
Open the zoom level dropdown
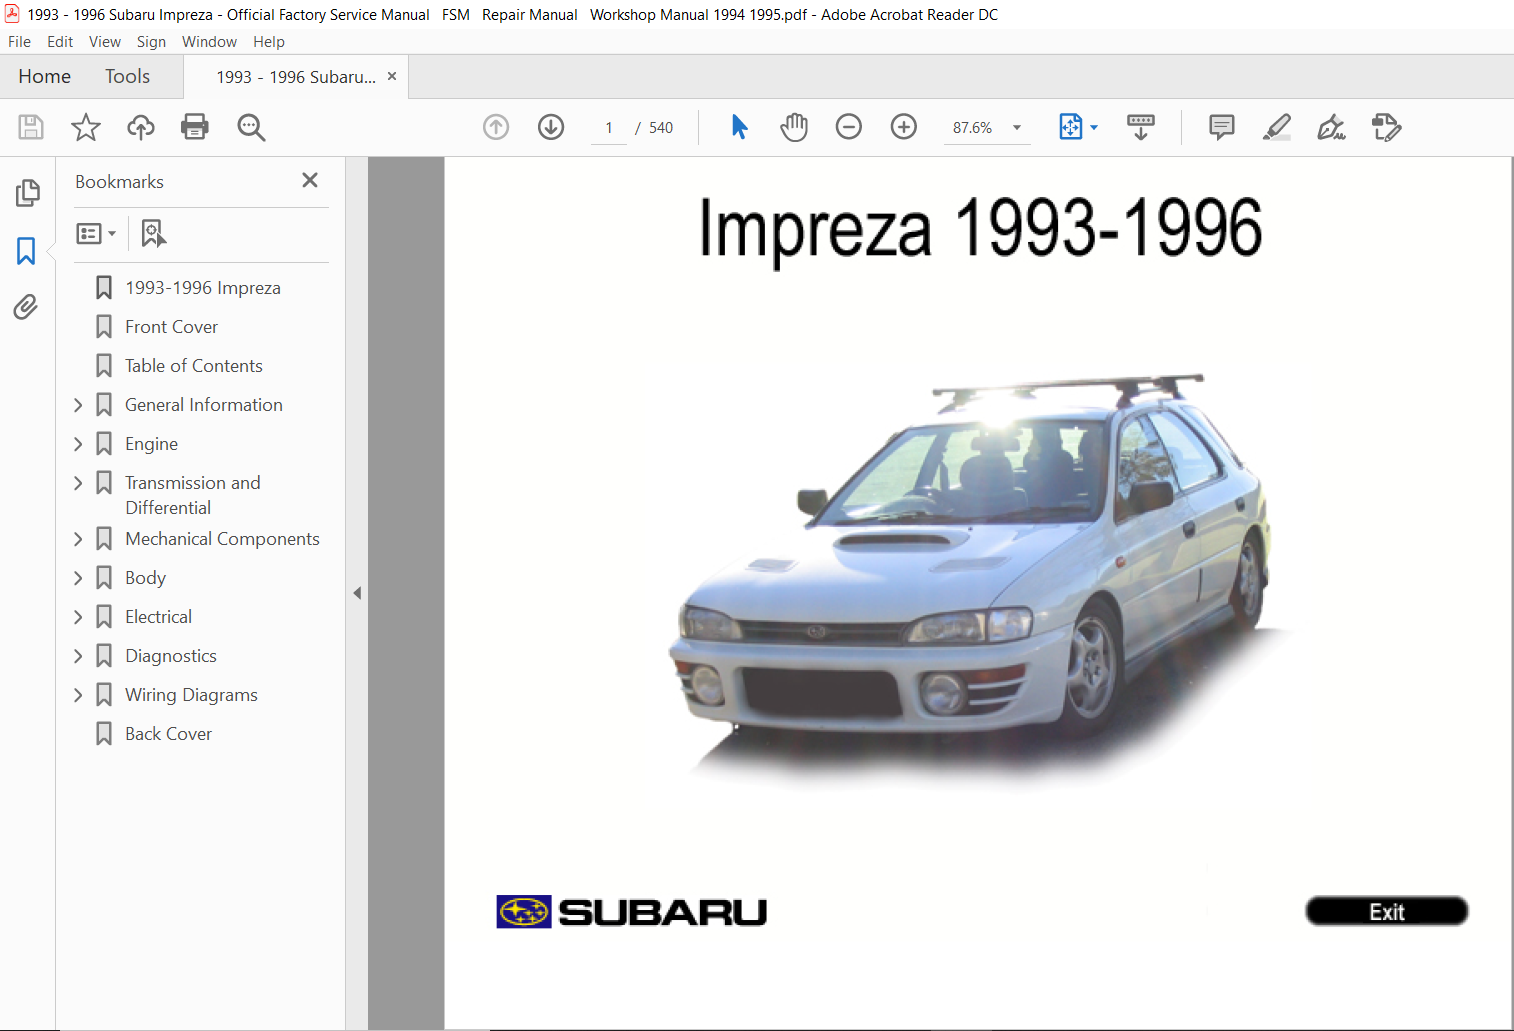[x=1017, y=128]
